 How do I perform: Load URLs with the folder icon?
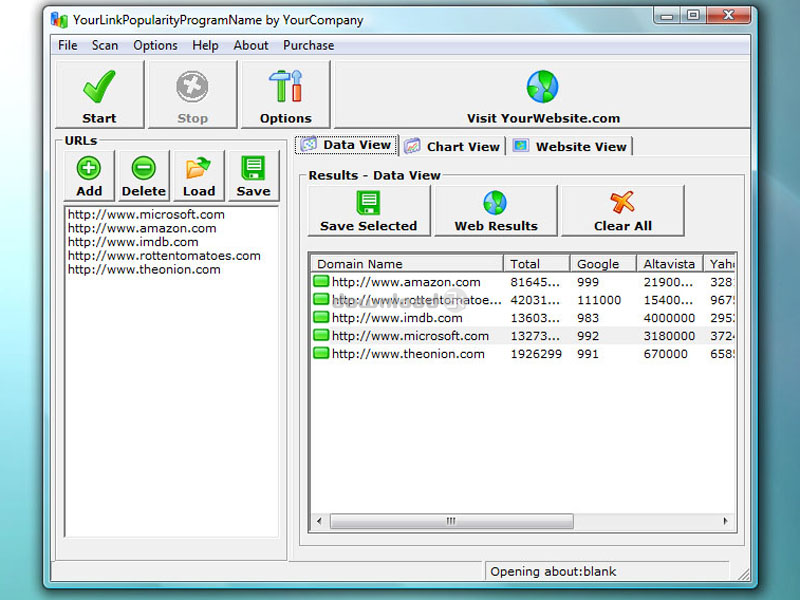click(x=198, y=176)
